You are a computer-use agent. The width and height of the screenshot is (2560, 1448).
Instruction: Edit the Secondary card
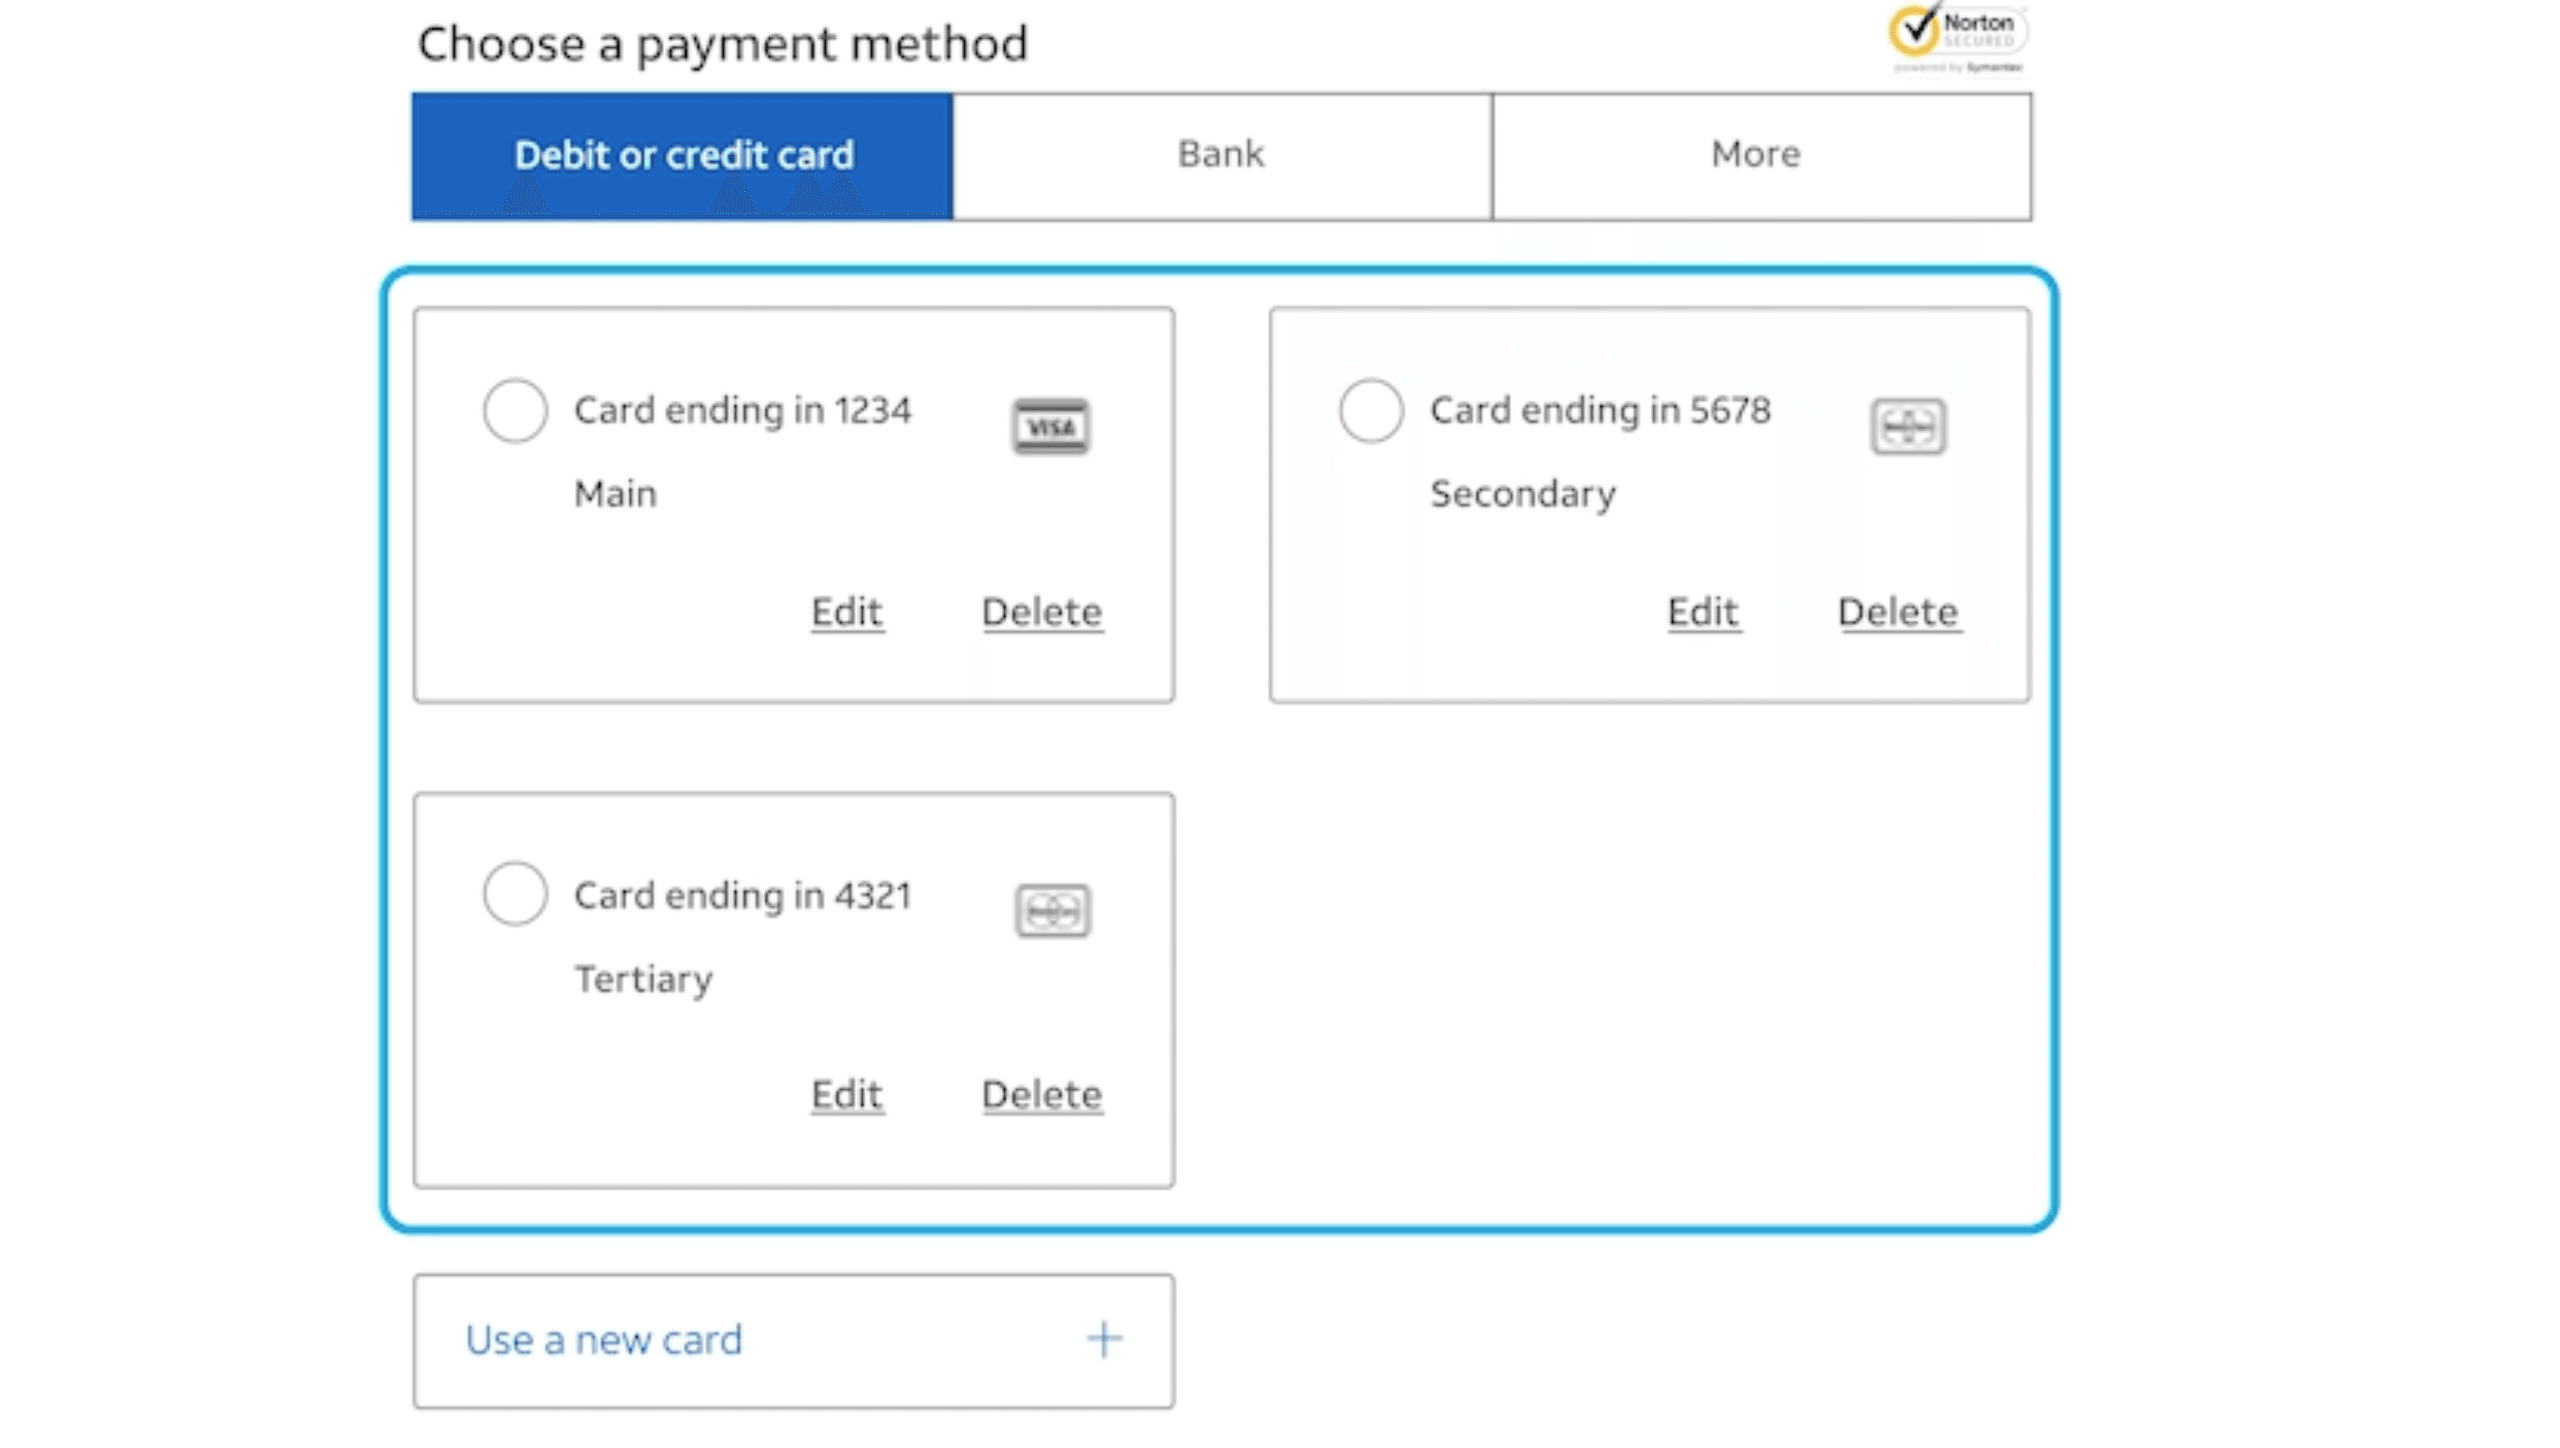pyautogui.click(x=1702, y=611)
